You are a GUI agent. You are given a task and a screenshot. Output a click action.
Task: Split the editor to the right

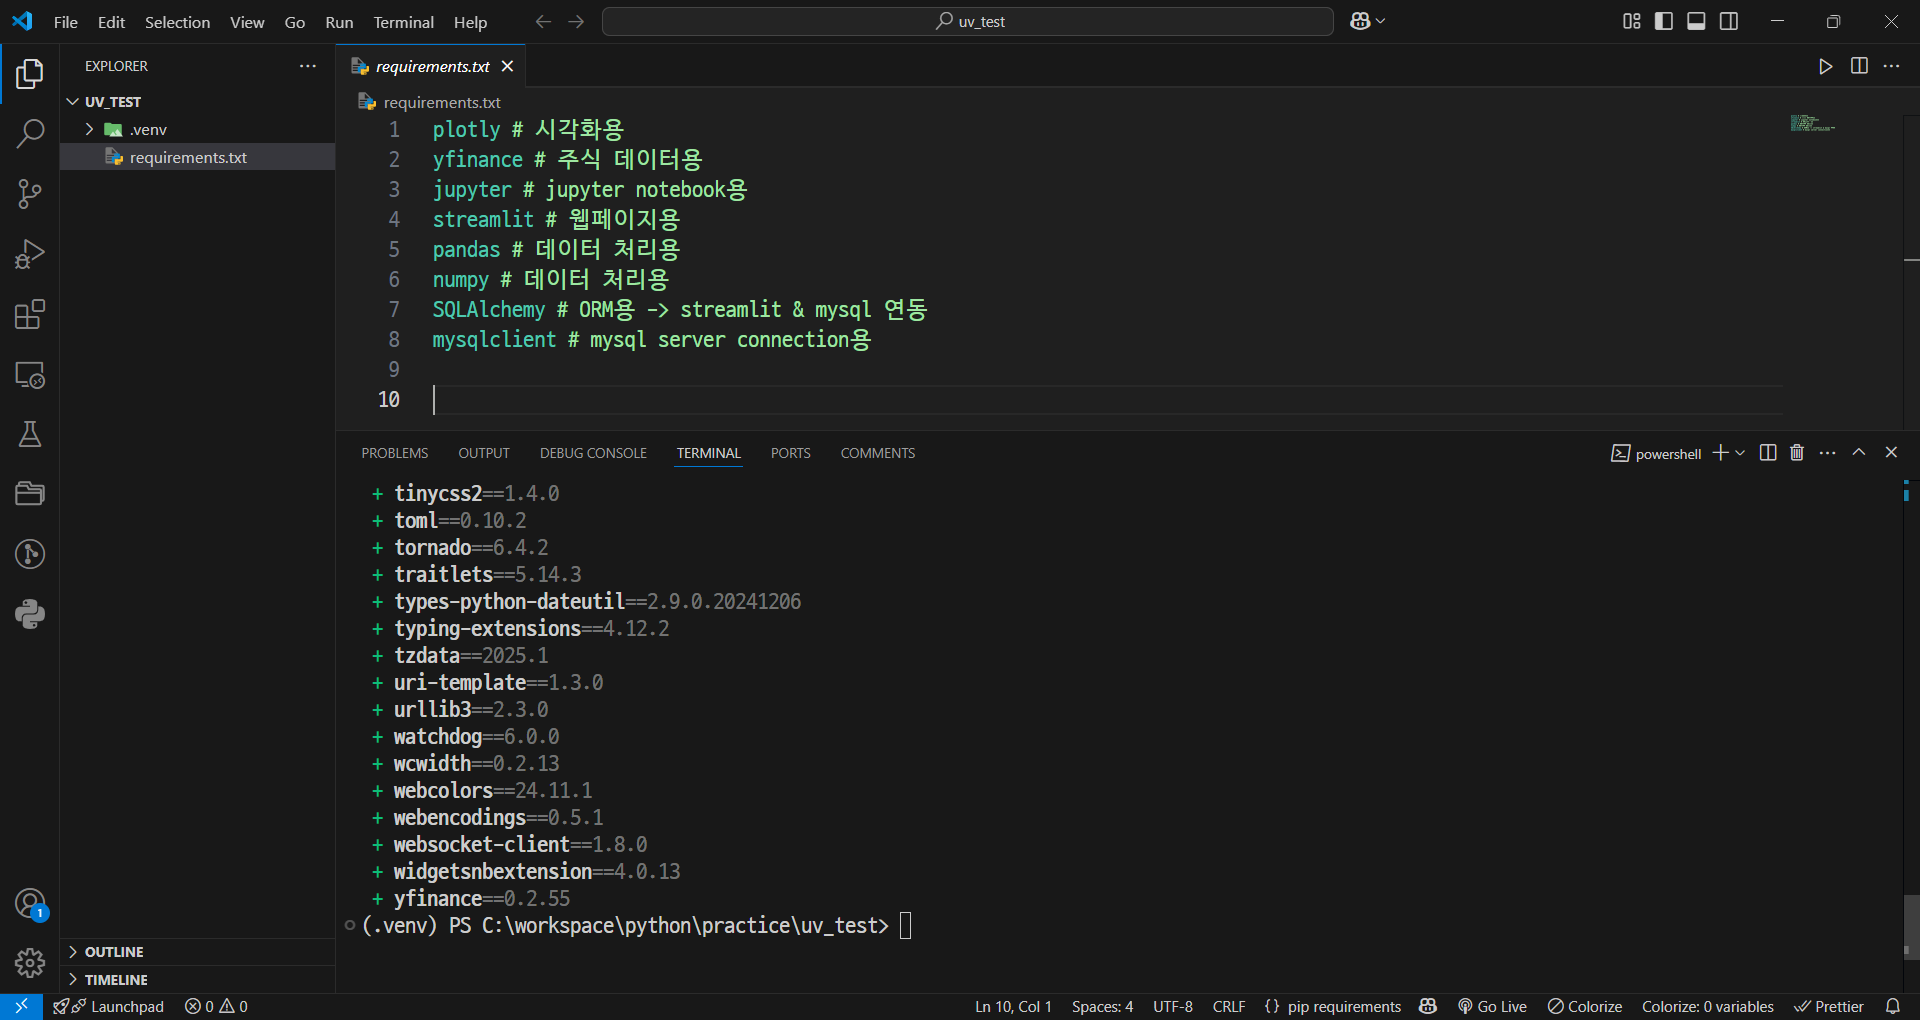1859,66
